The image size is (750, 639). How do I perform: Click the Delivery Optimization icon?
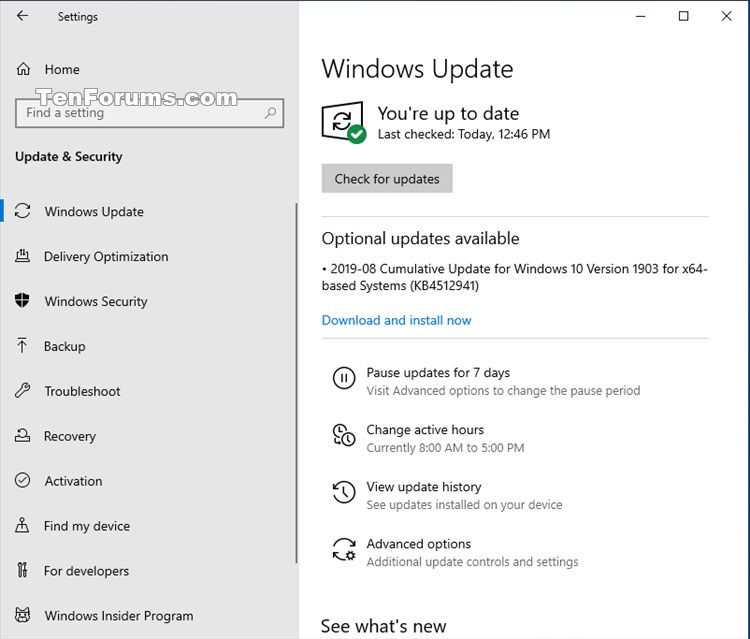pos(22,256)
